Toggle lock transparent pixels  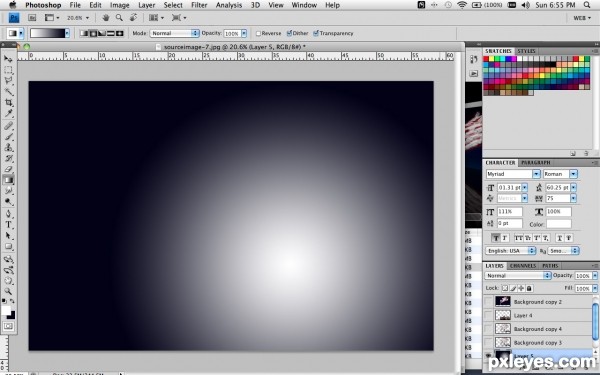(505, 288)
